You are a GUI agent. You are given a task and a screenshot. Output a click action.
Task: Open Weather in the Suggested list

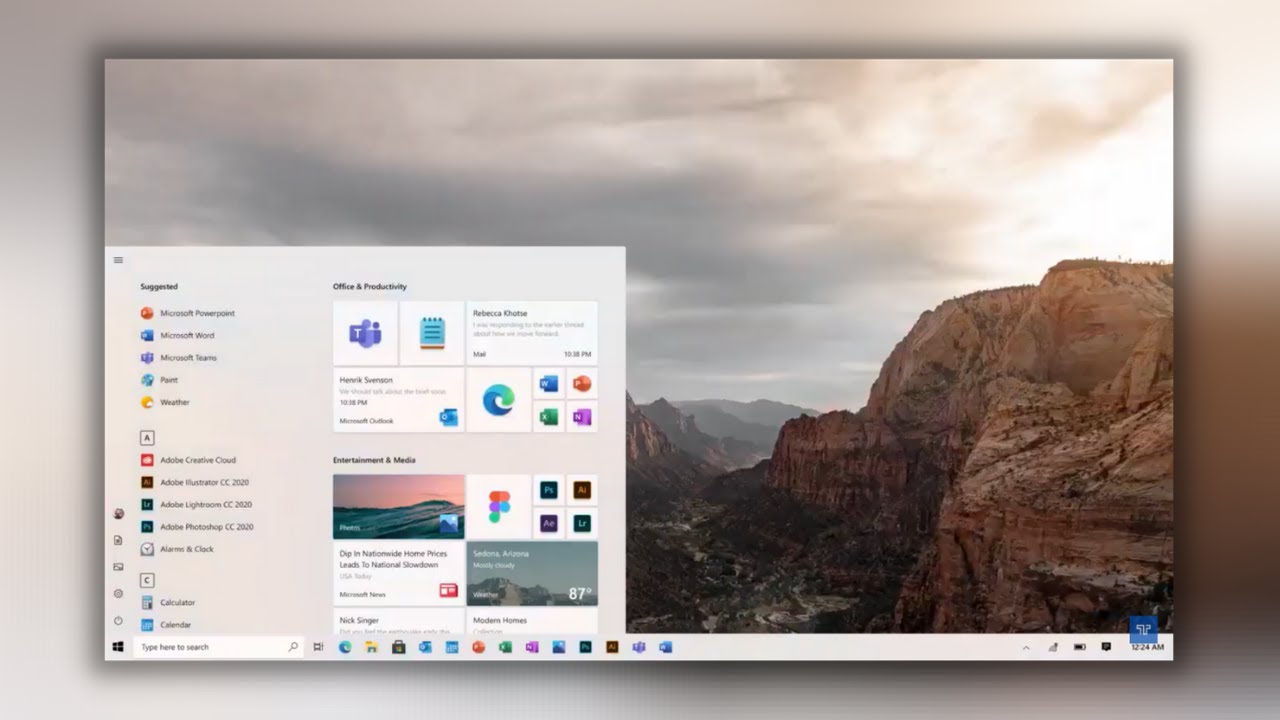click(165, 402)
